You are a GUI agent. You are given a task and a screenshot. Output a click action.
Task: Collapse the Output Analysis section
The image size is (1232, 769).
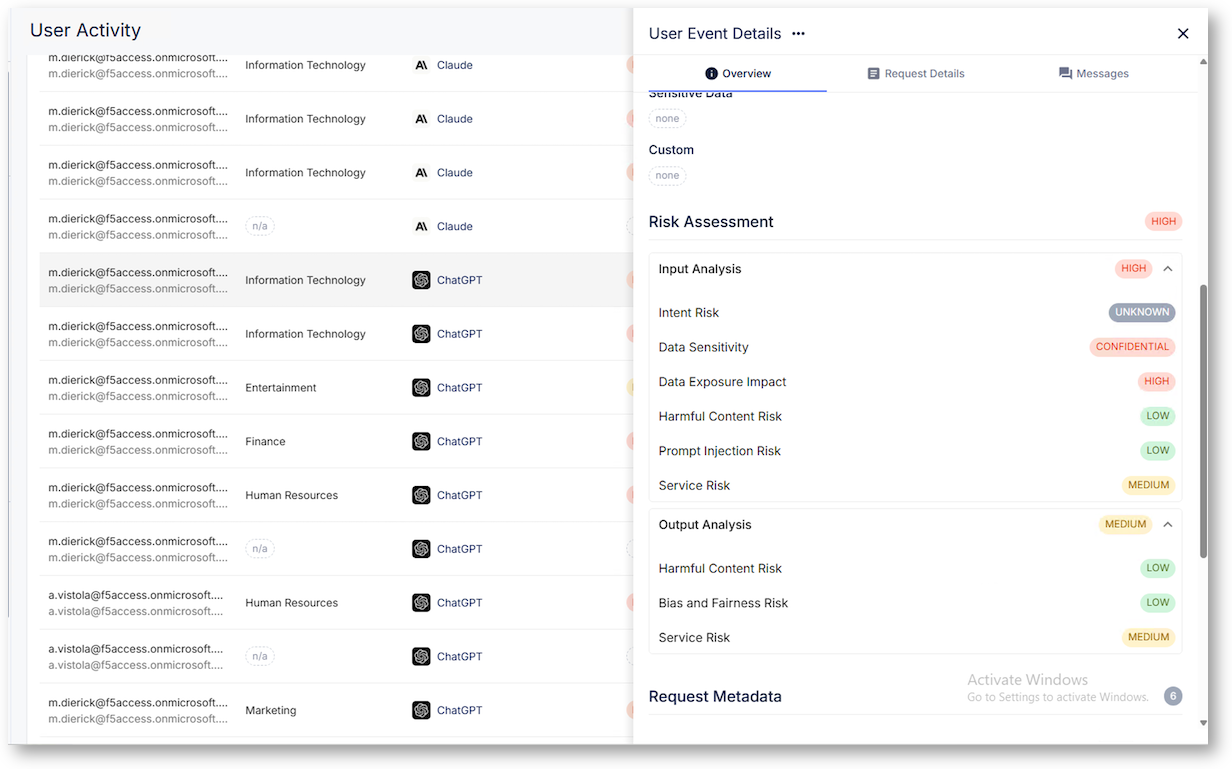1167,525
